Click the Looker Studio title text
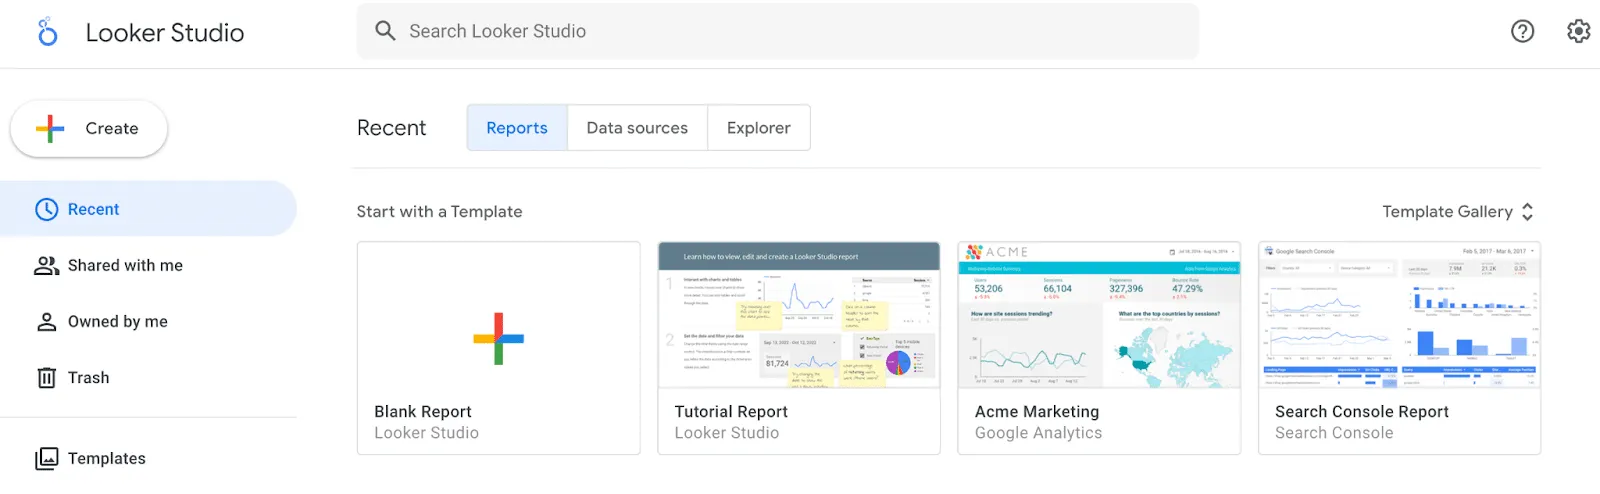This screenshot has width=1600, height=494. tap(165, 33)
